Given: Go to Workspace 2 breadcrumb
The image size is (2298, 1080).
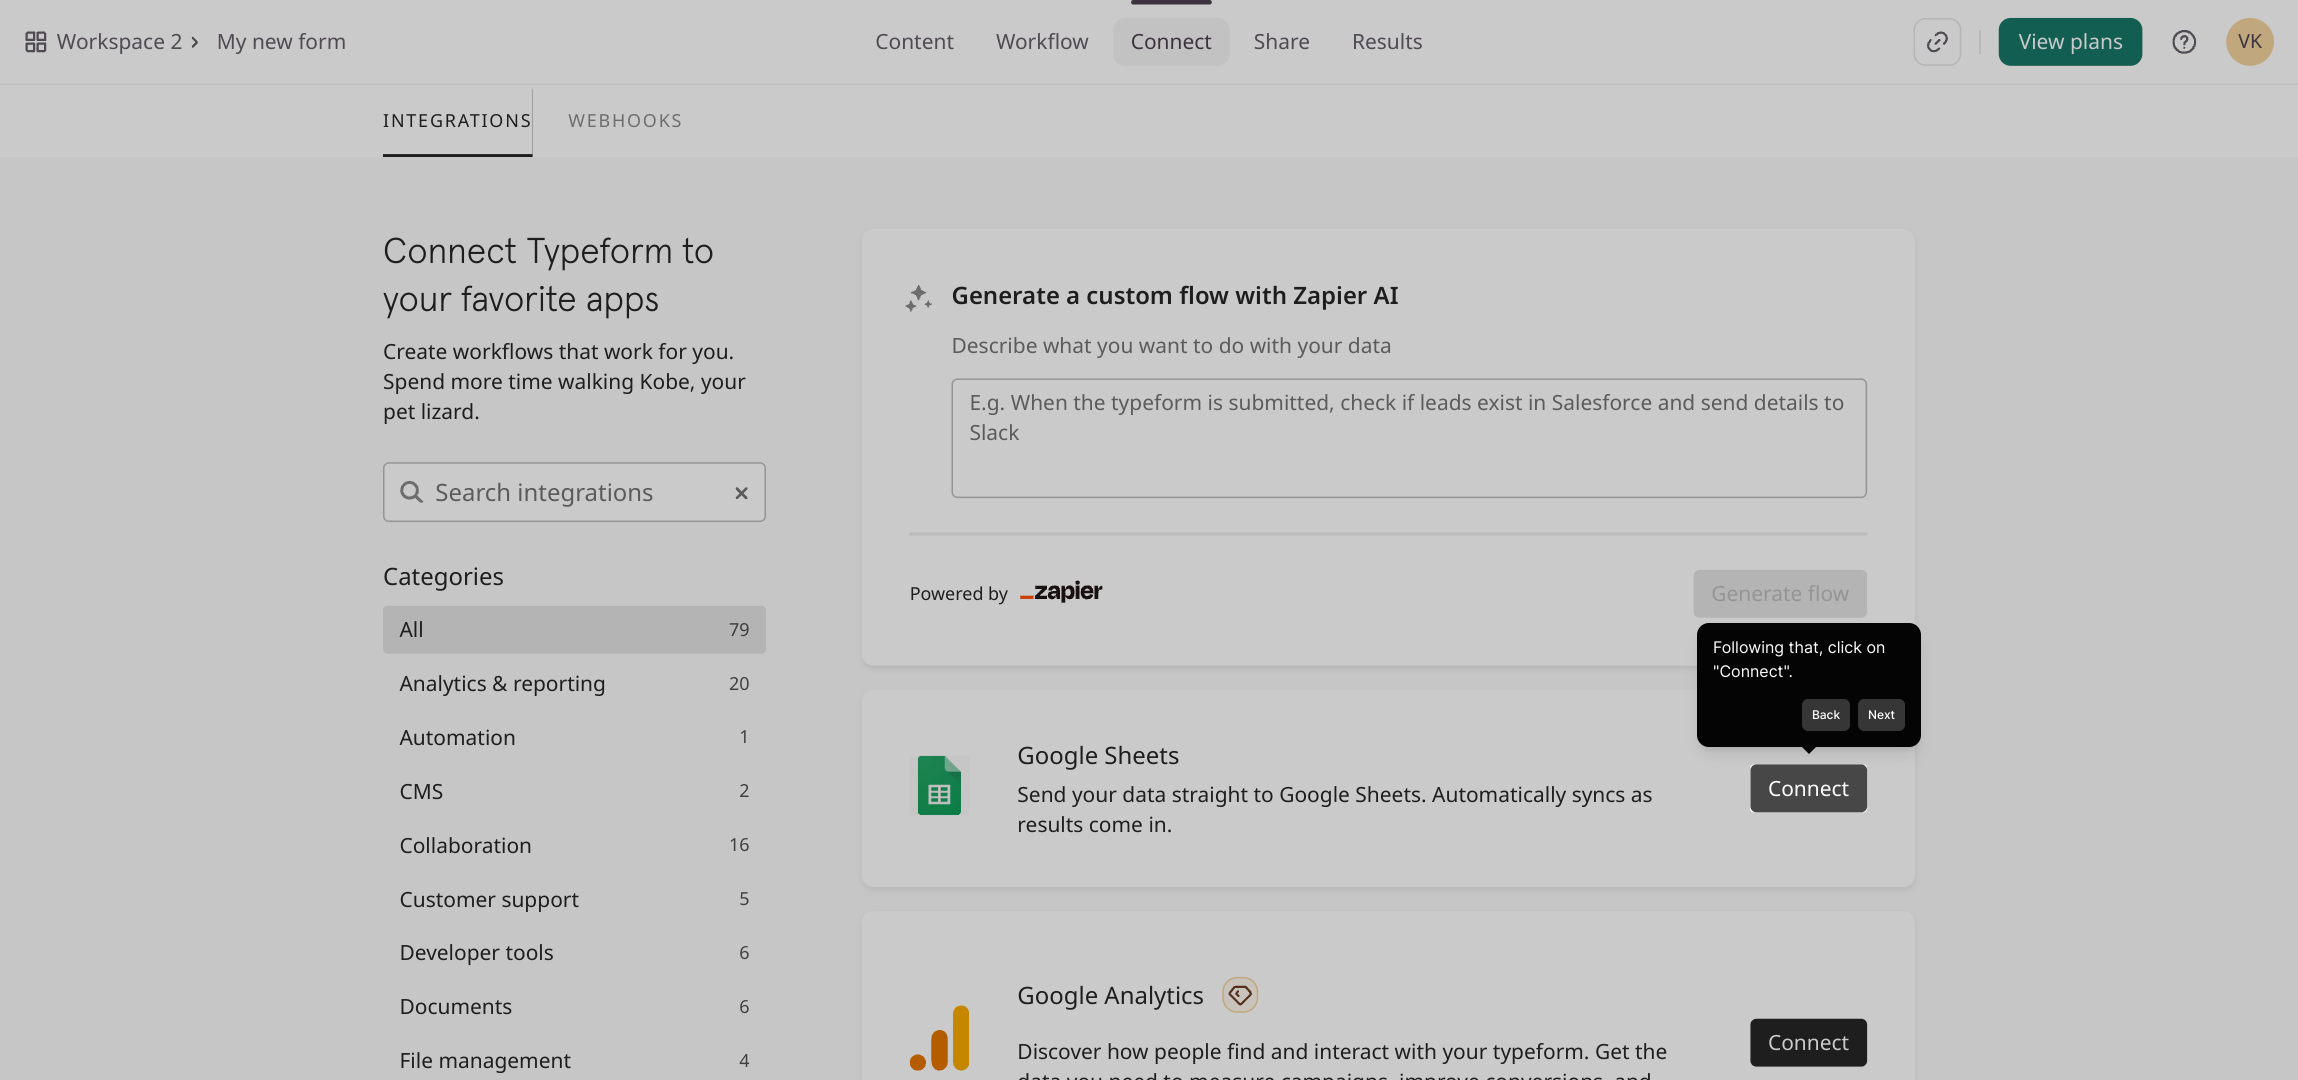Looking at the screenshot, I should [x=119, y=42].
